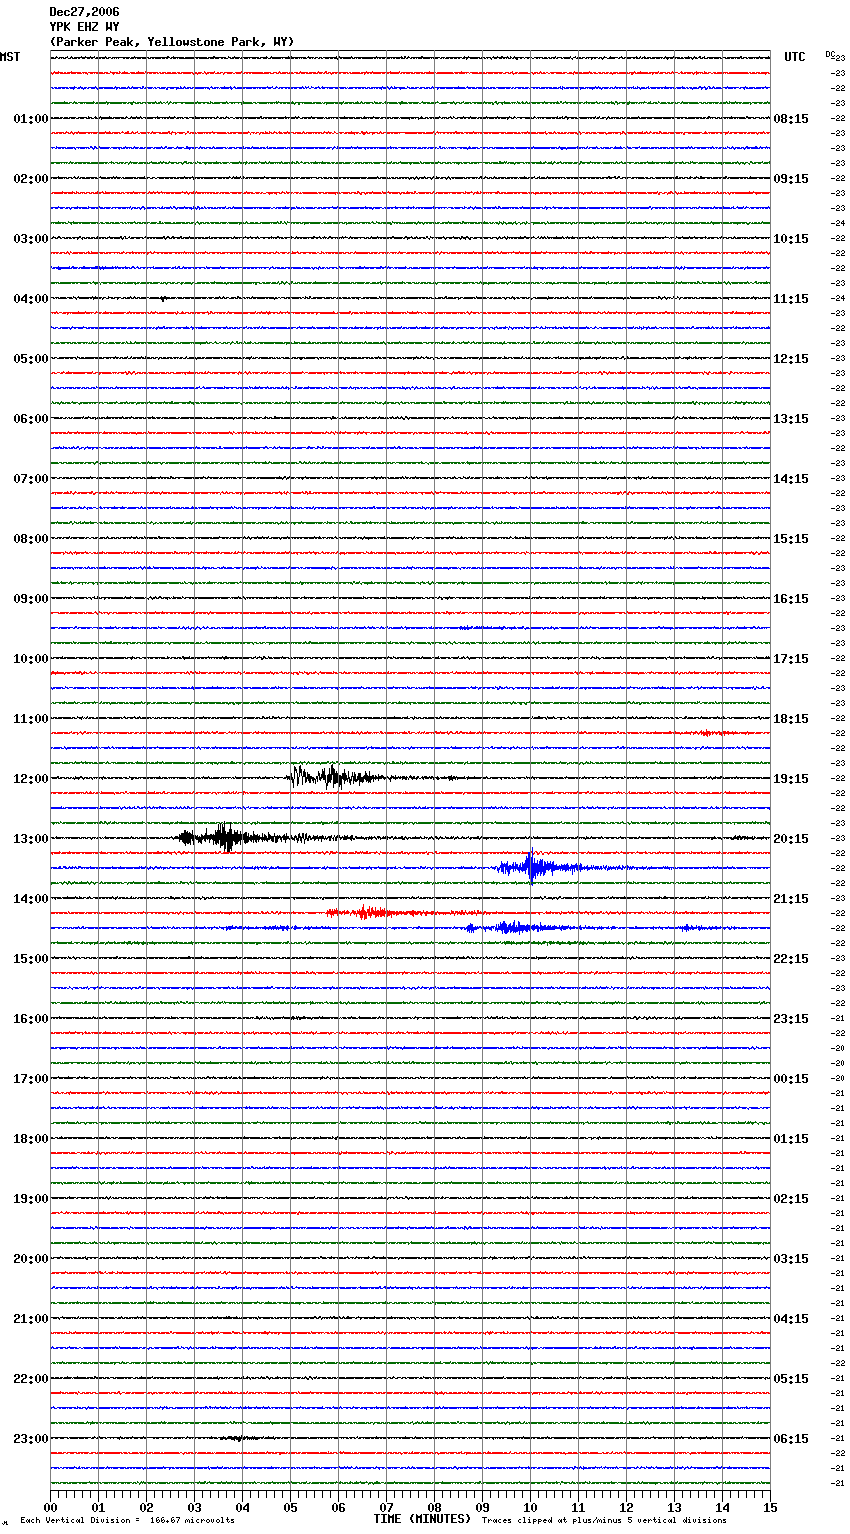The image size is (850, 1534).
Task: Click the bottom axis minute label '15'
Action: point(770,1507)
